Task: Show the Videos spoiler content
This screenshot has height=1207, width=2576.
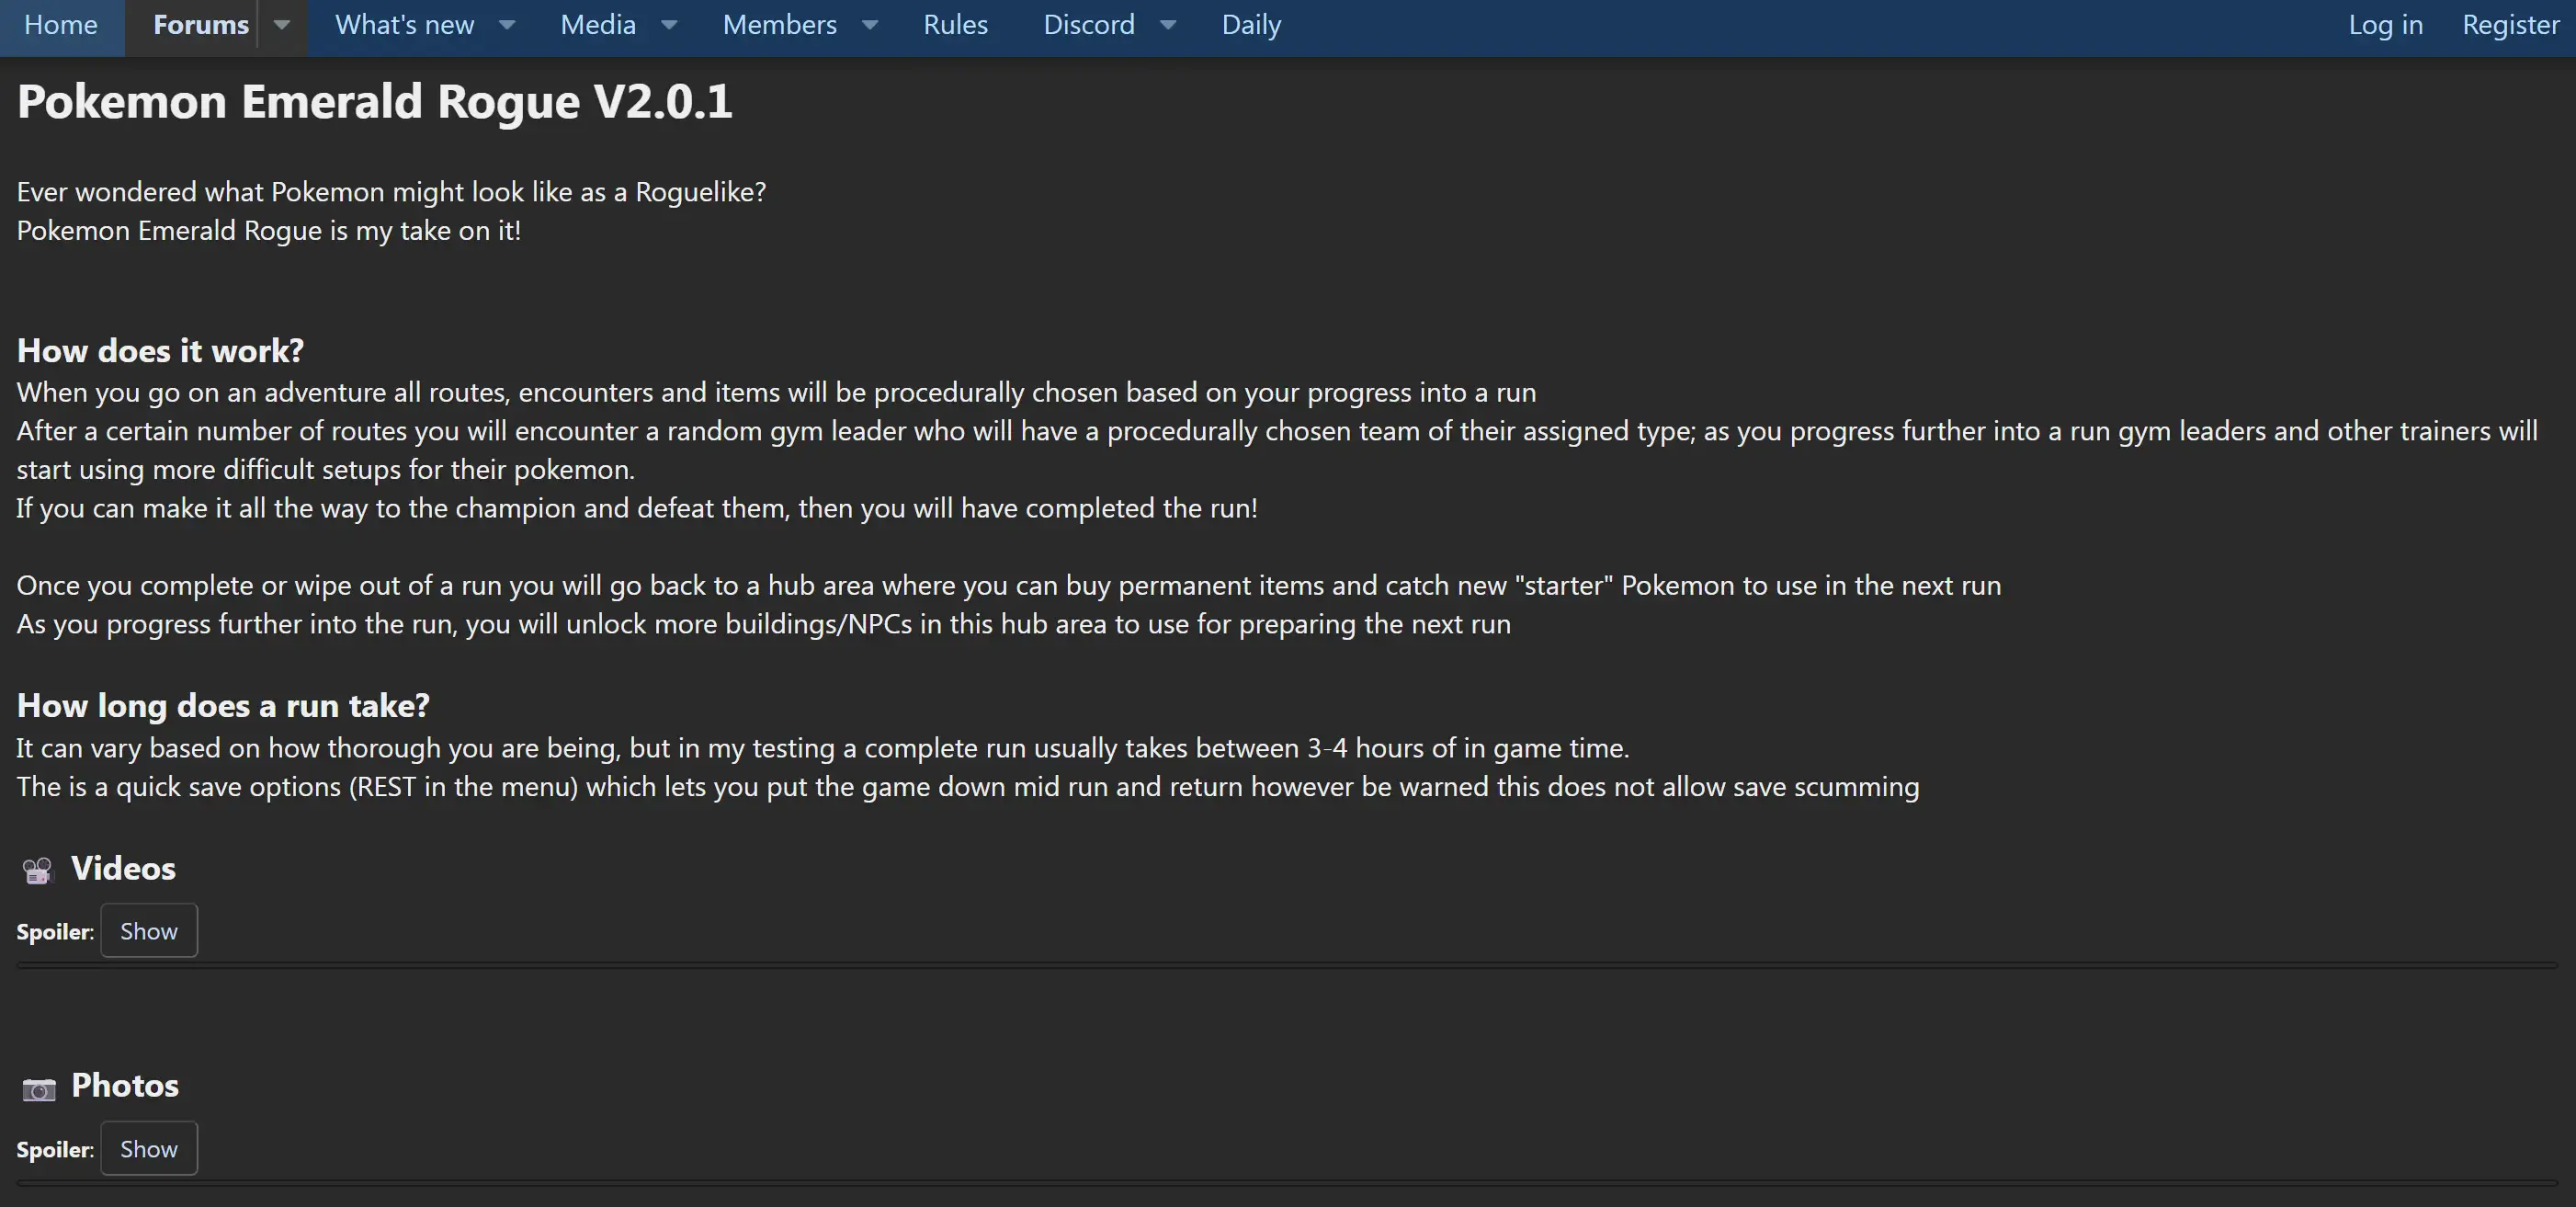Action: (149, 931)
